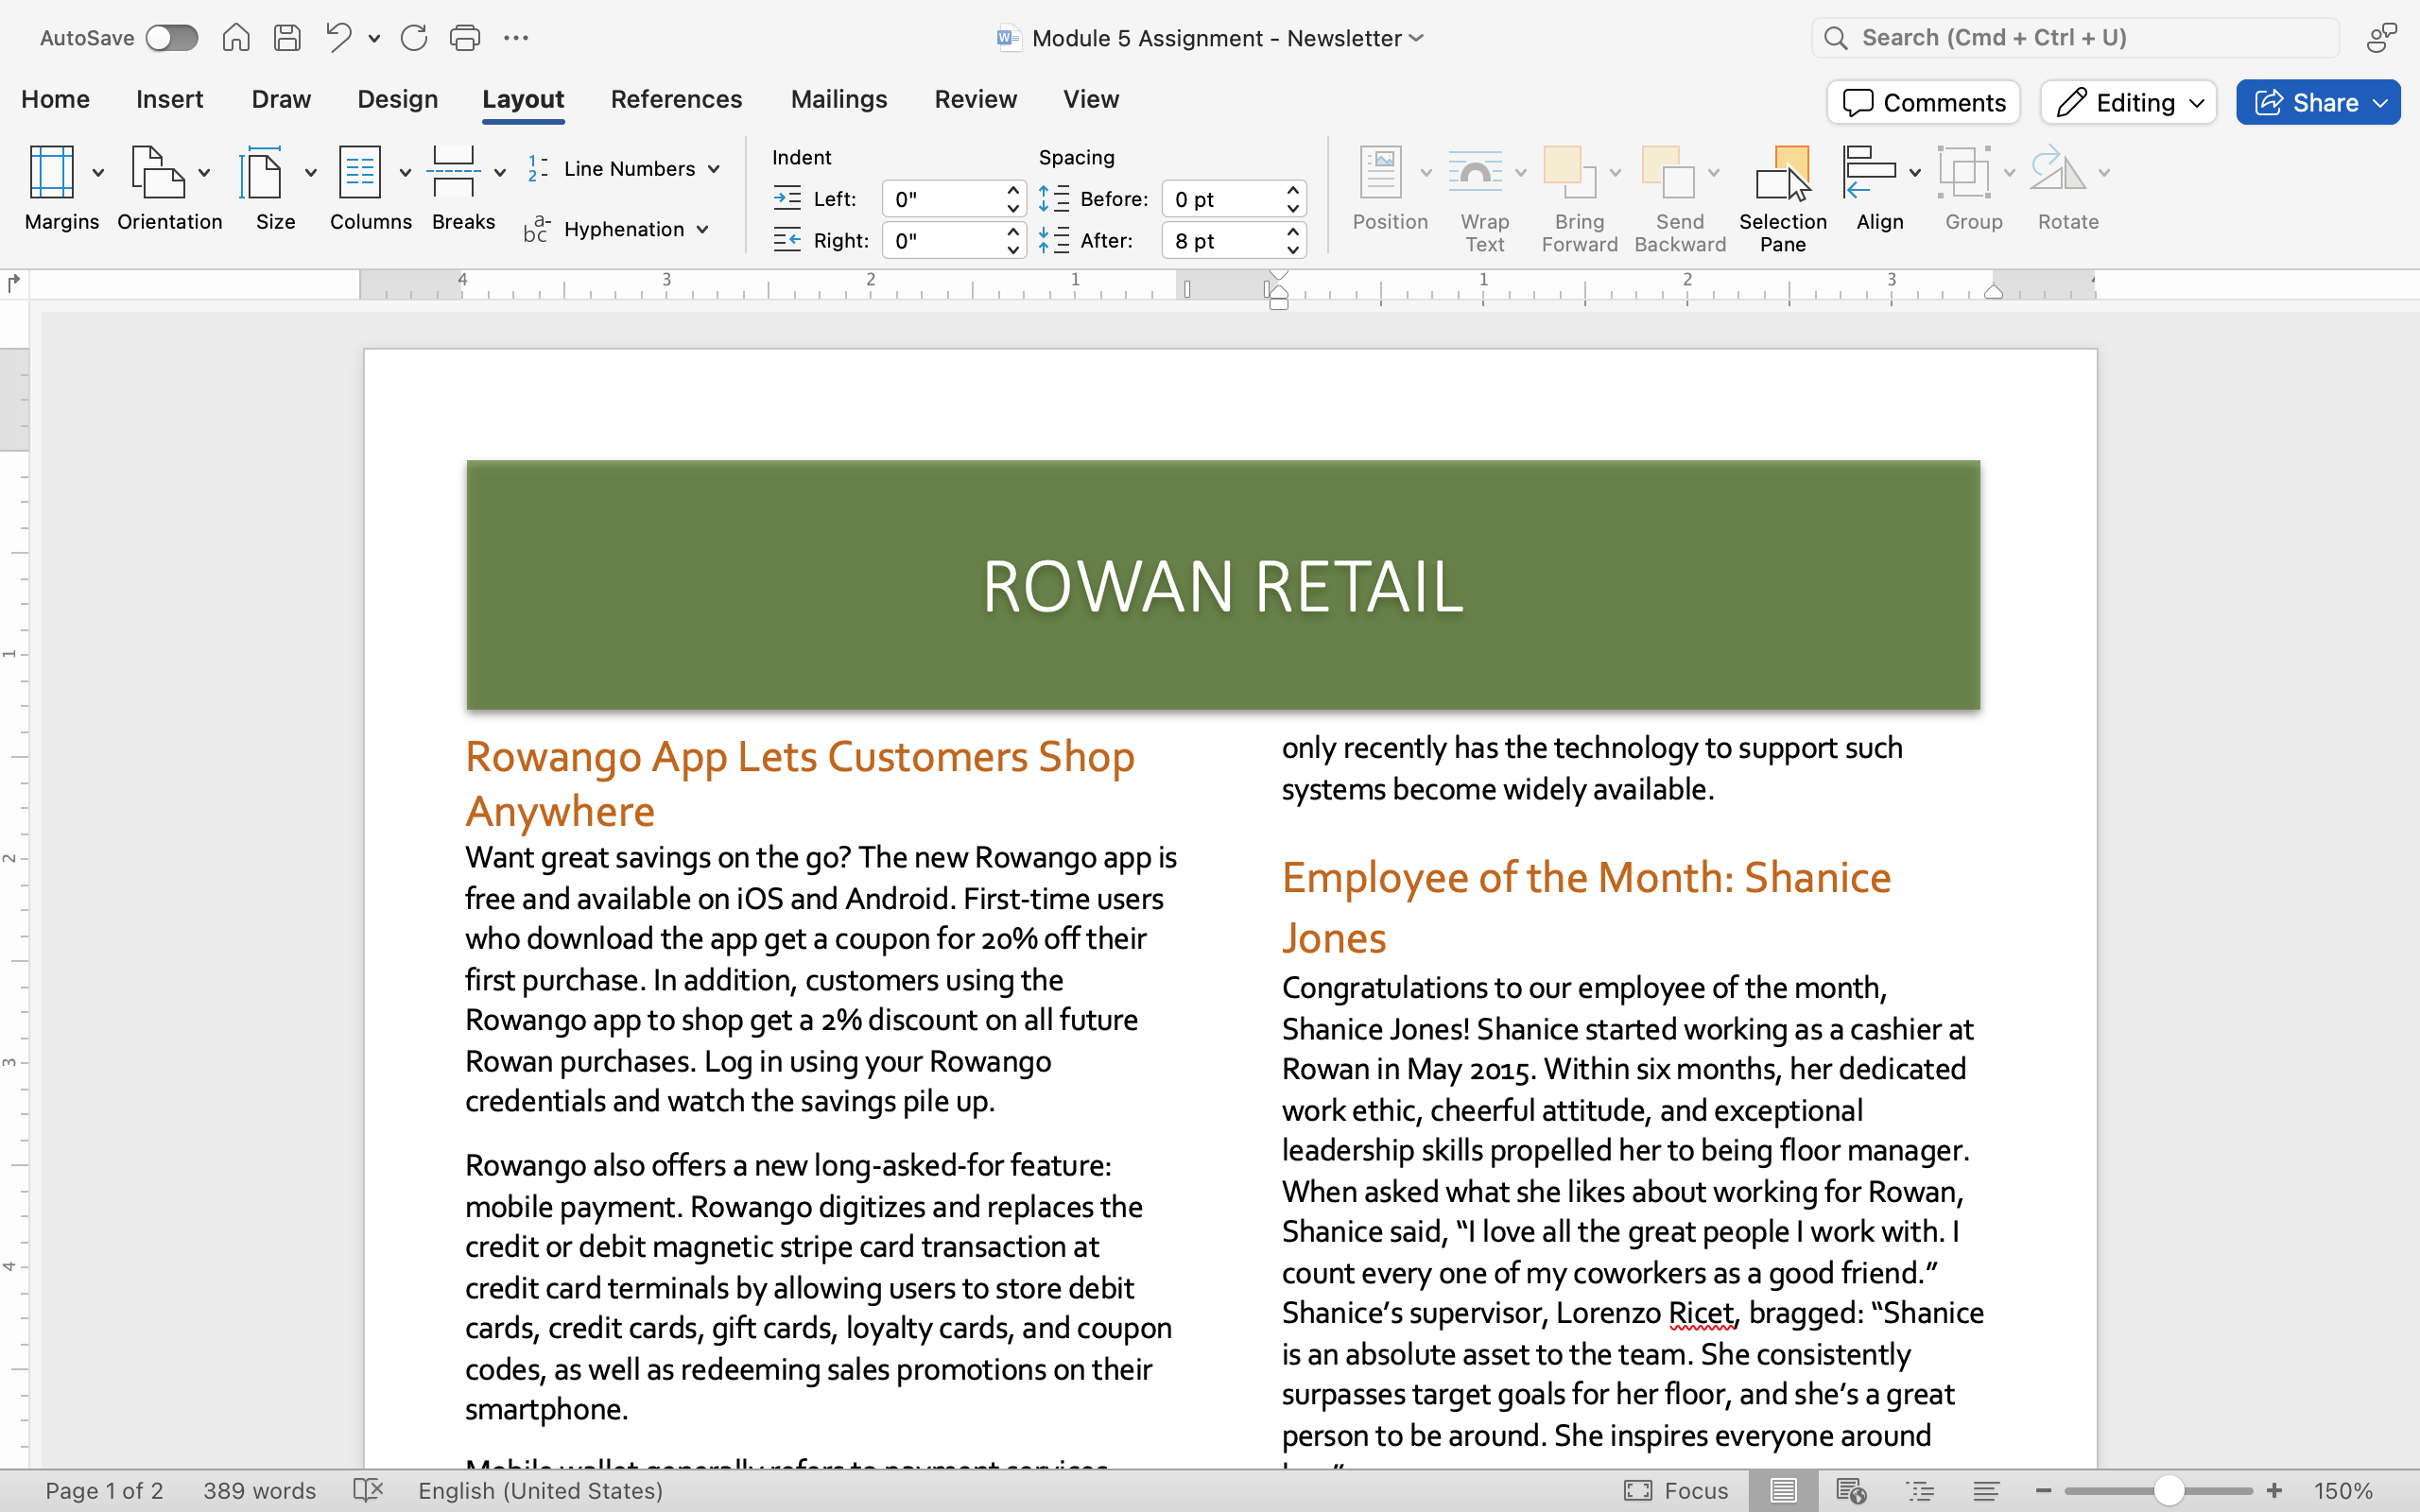Open the more commands ellipsis

516,38
